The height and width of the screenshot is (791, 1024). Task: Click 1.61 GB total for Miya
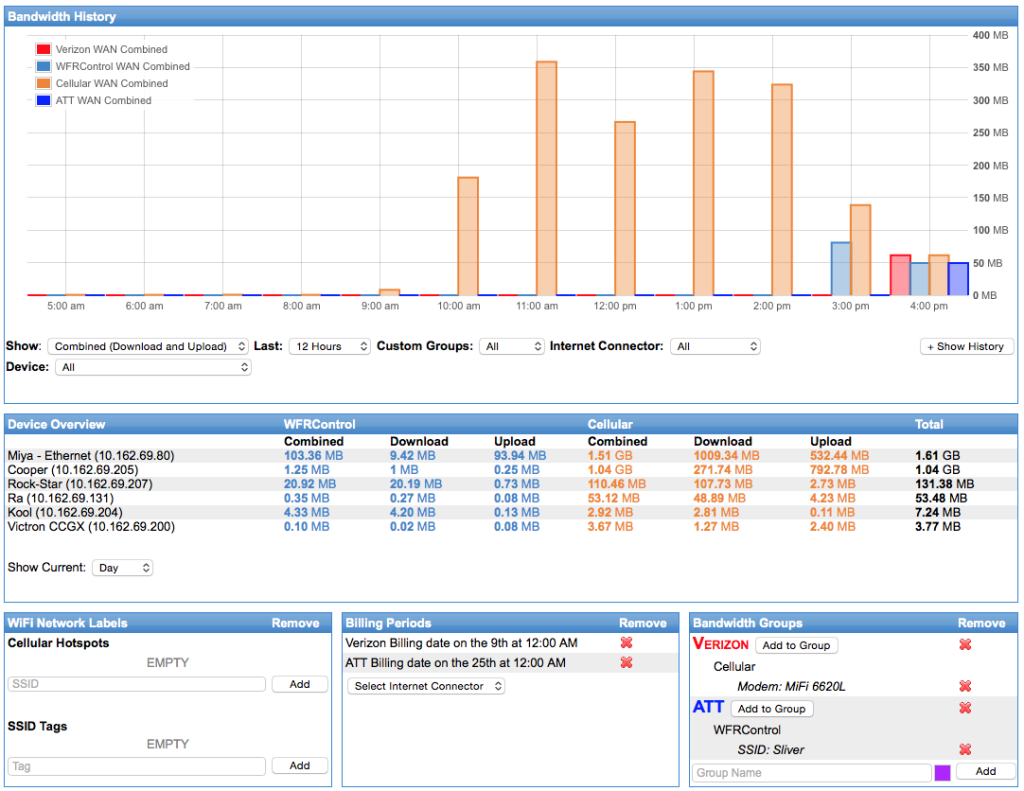pyautogui.click(x=937, y=456)
